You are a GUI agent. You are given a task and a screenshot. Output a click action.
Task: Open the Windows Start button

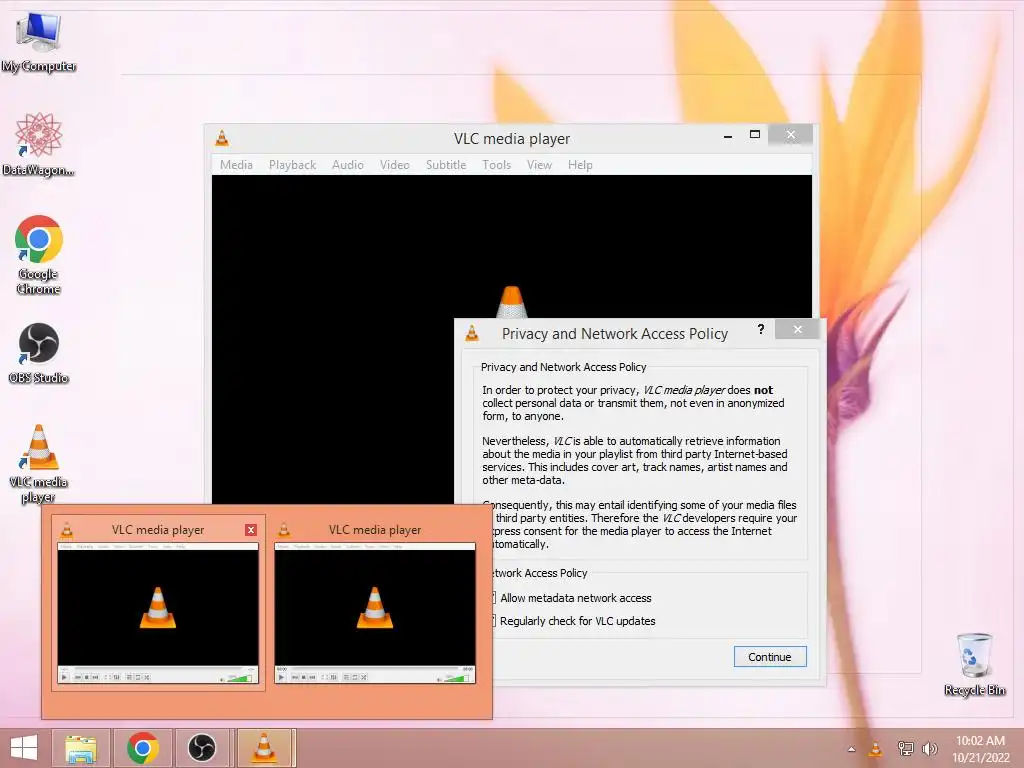[x=24, y=748]
